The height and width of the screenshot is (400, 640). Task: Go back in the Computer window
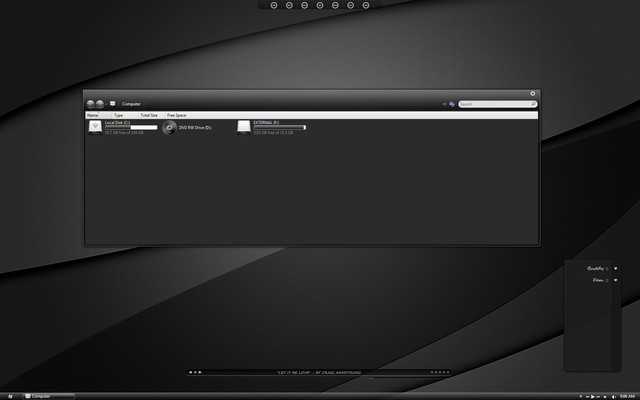pos(91,104)
